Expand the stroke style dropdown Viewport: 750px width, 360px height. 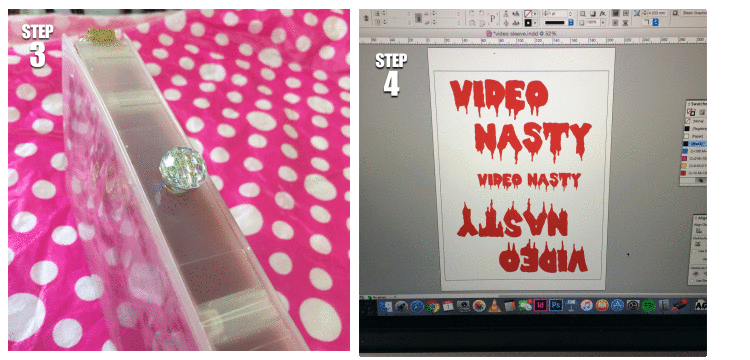point(571,22)
